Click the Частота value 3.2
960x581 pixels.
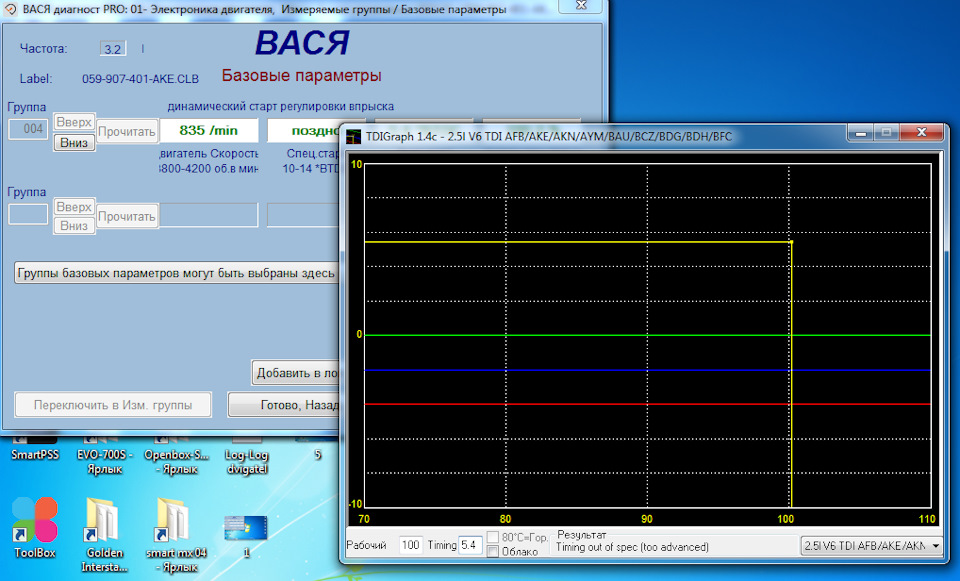pos(113,49)
